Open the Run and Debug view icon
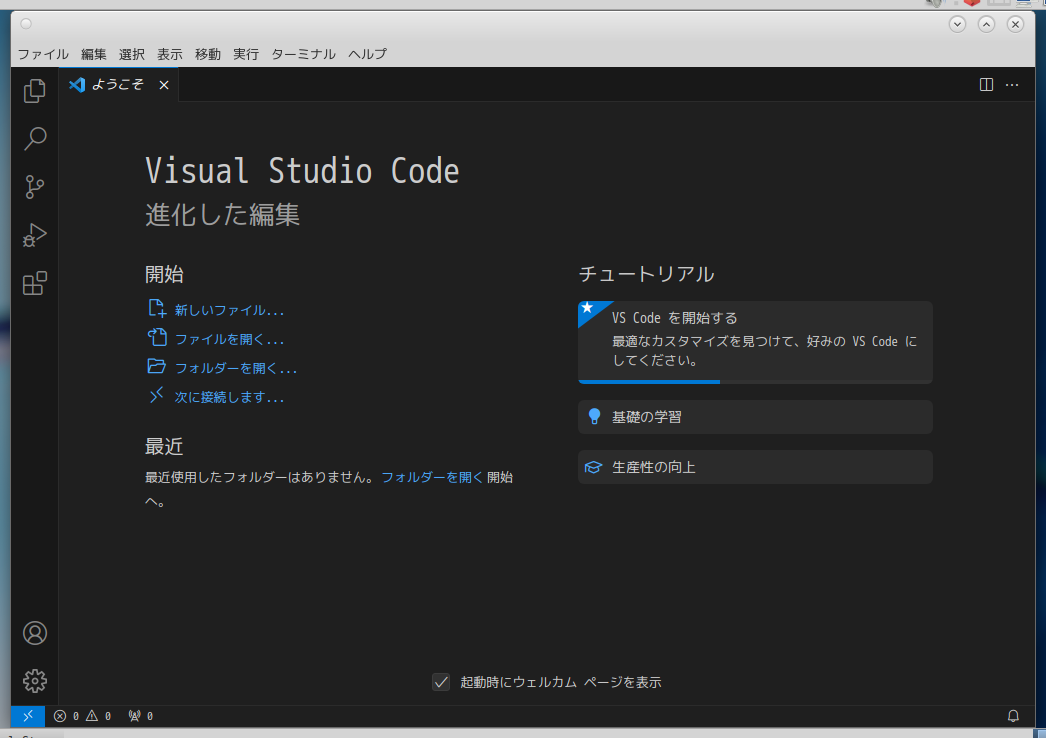This screenshot has height=738, width=1046. [x=35, y=235]
